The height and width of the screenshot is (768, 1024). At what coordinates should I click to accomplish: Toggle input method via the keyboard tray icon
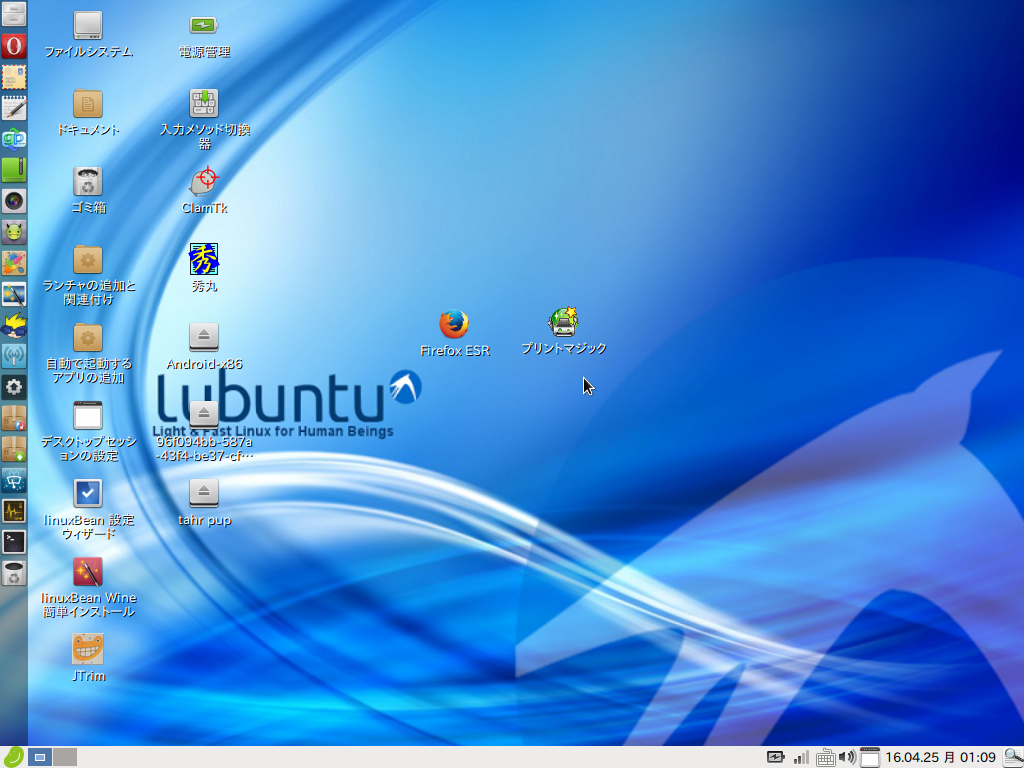[826, 757]
